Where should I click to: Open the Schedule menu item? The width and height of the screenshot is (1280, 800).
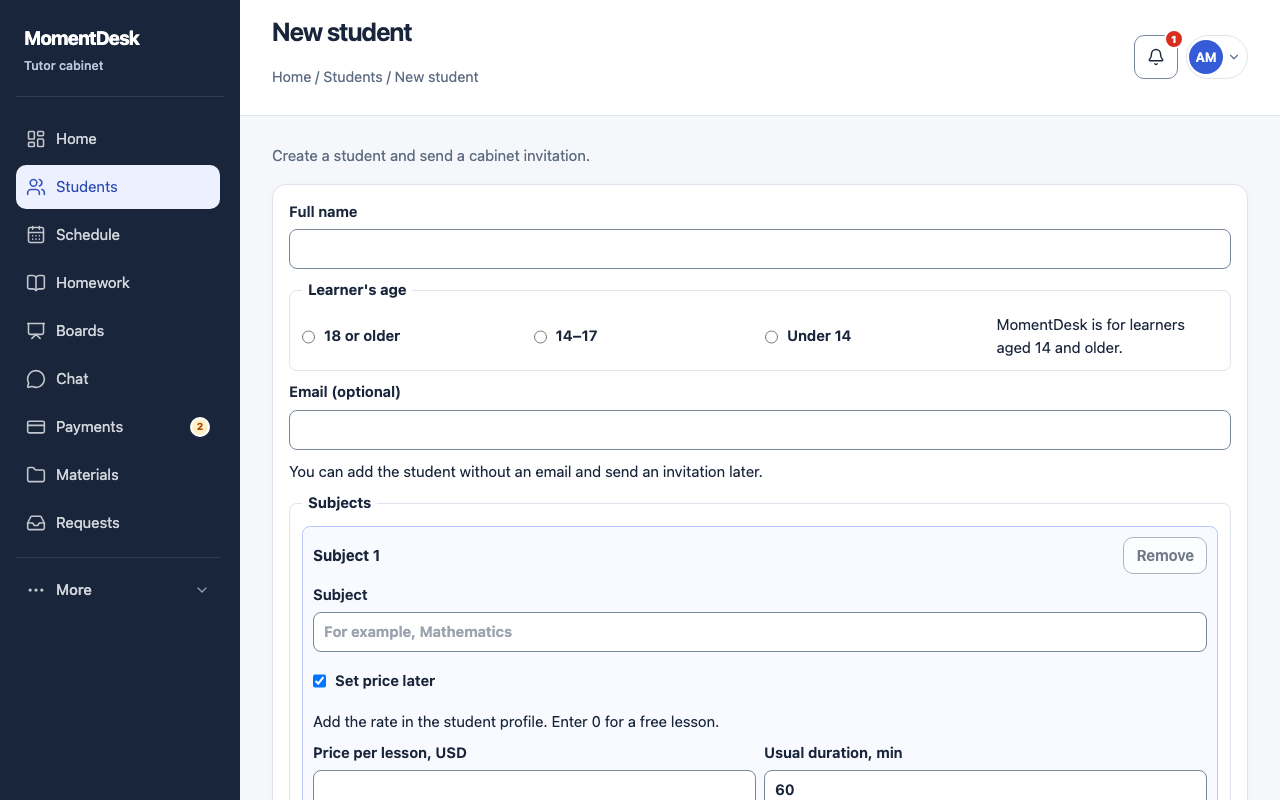(x=118, y=235)
